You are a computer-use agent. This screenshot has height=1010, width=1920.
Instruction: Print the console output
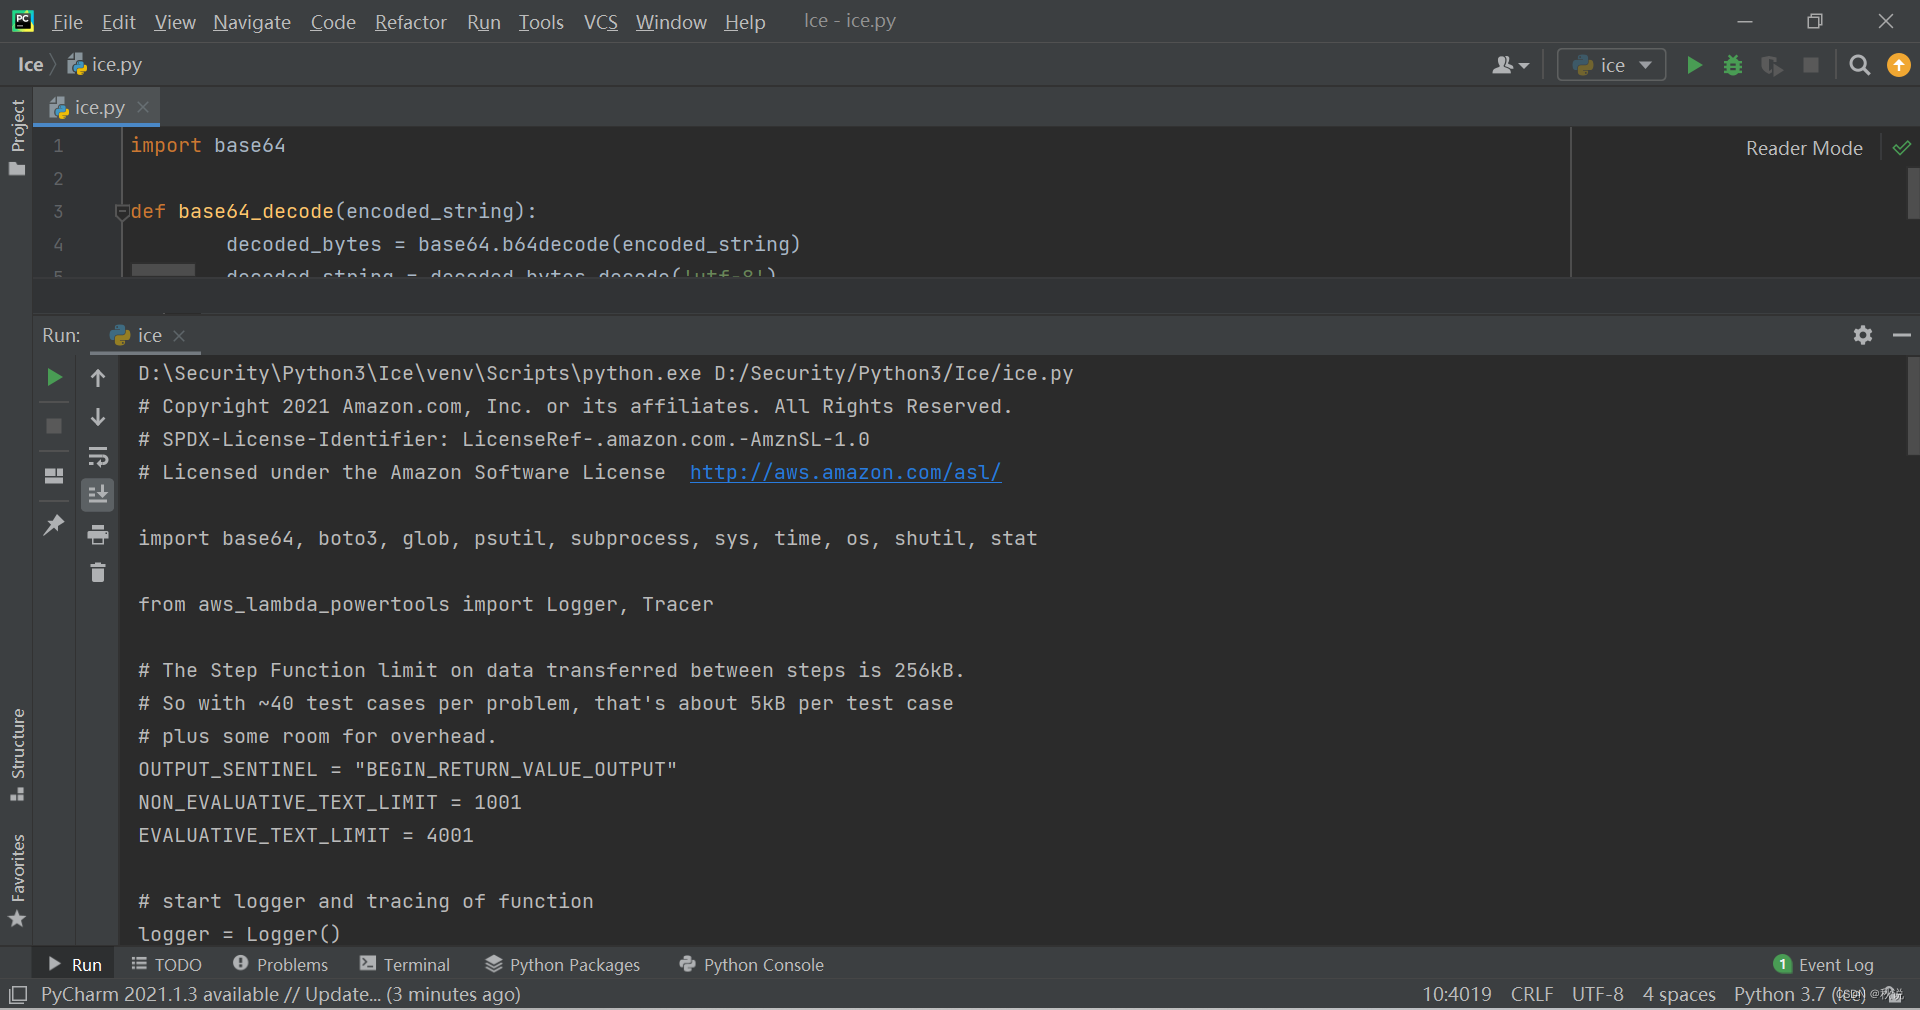pyautogui.click(x=98, y=534)
